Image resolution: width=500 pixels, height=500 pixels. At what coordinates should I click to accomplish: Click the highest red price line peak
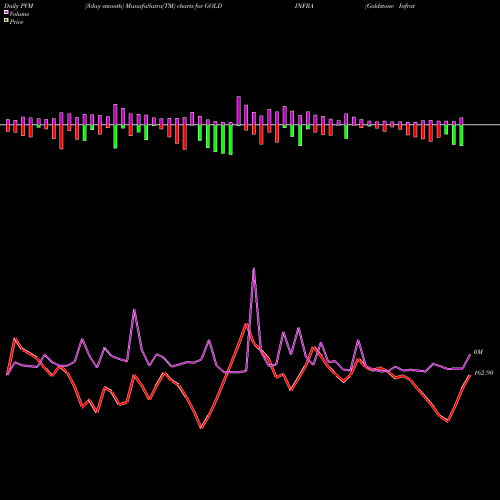click(x=246, y=324)
